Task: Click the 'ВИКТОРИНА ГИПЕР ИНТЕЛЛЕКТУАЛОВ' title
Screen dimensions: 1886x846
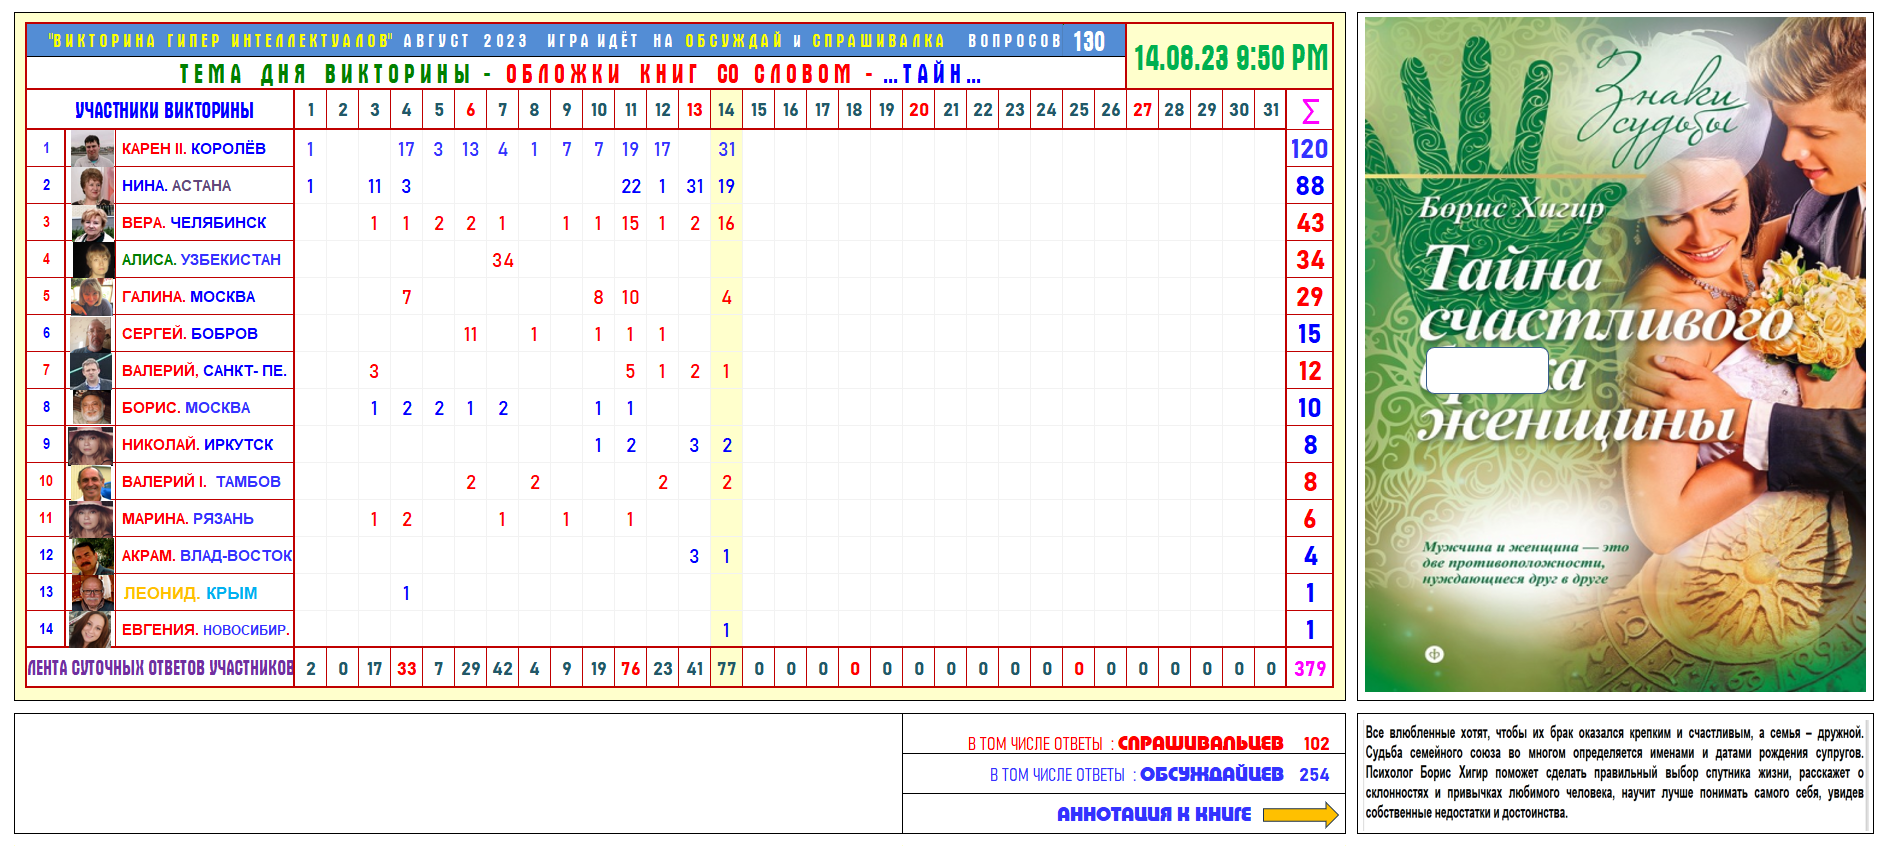Action: 220,41
